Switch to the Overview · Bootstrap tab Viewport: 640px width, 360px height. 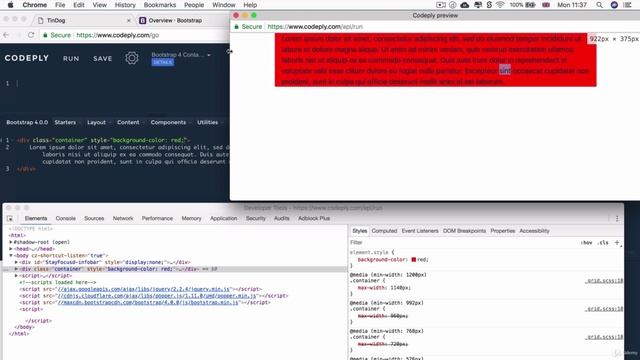(175, 20)
